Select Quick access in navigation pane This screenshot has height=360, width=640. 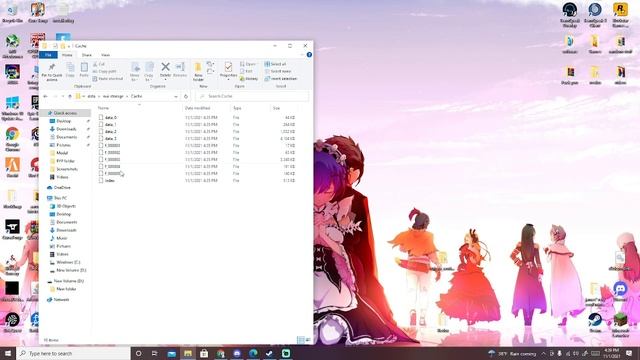coord(65,113)
